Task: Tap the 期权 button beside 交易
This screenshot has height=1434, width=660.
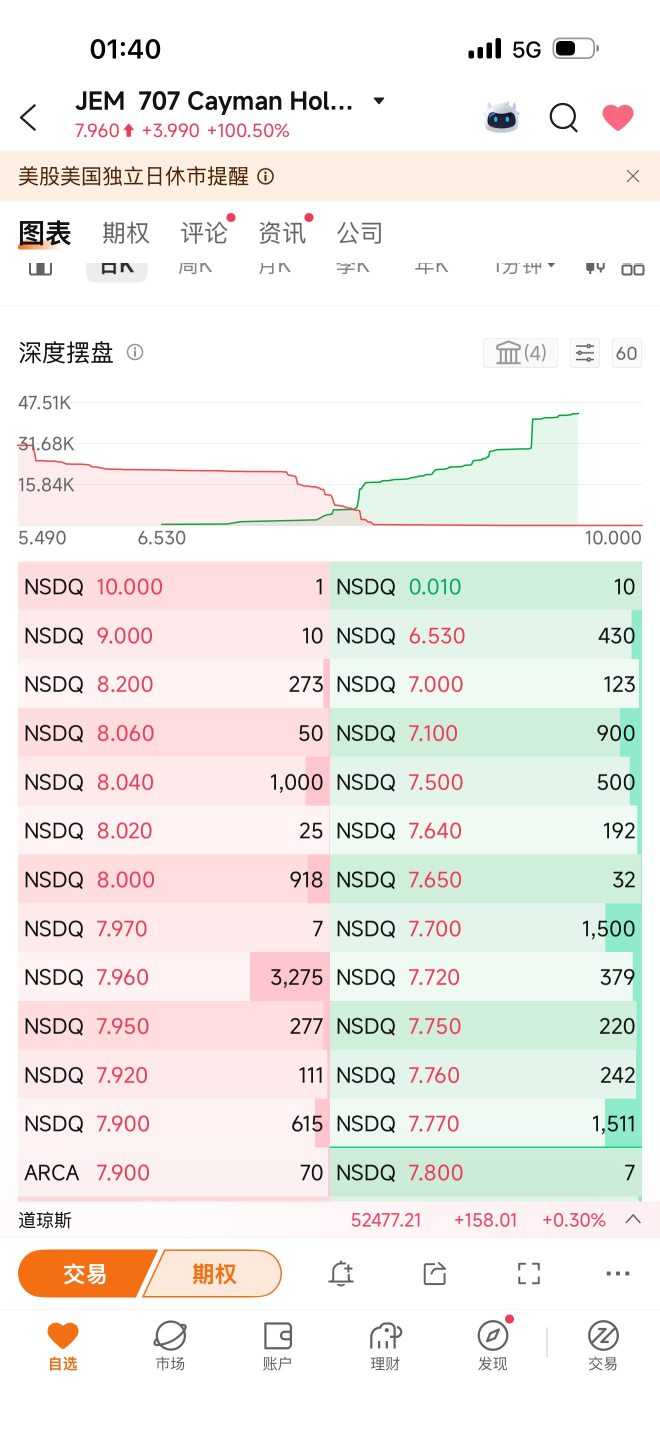Action: pyautogui.click(x=214, y=1273)
